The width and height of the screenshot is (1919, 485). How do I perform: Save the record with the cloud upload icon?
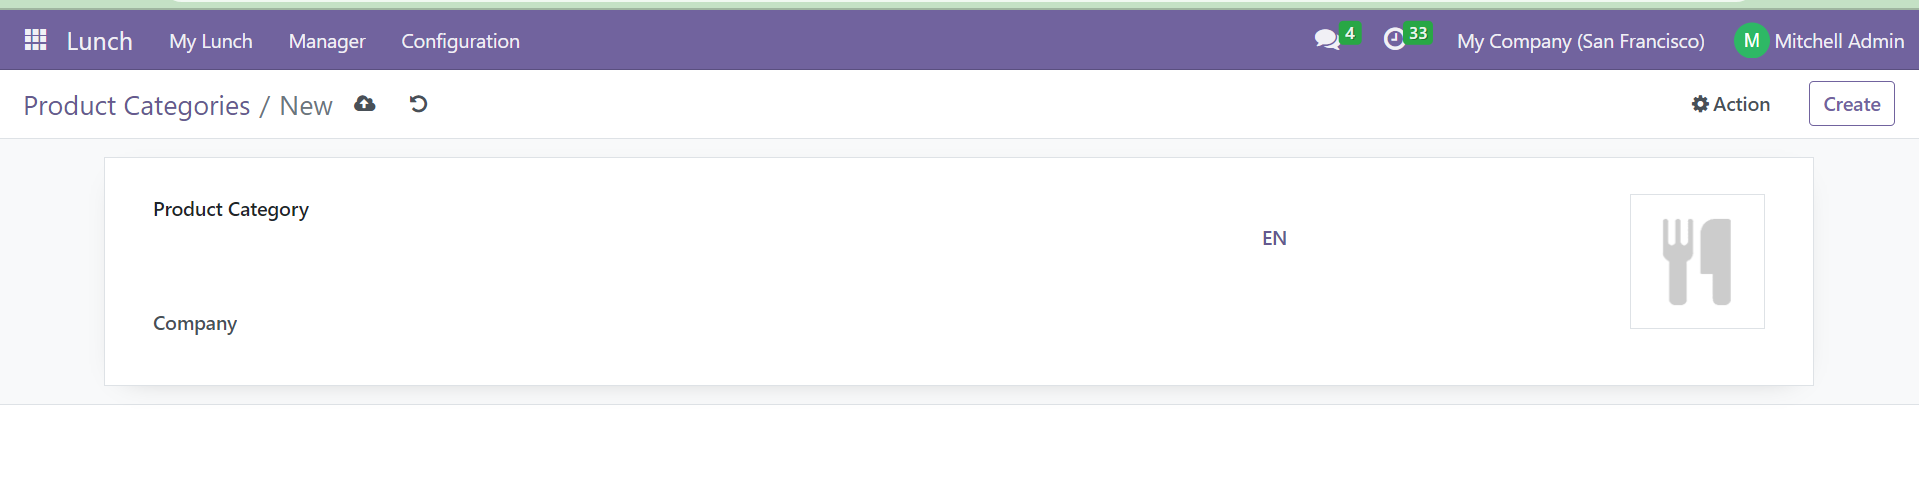click(x=365, y=104)
